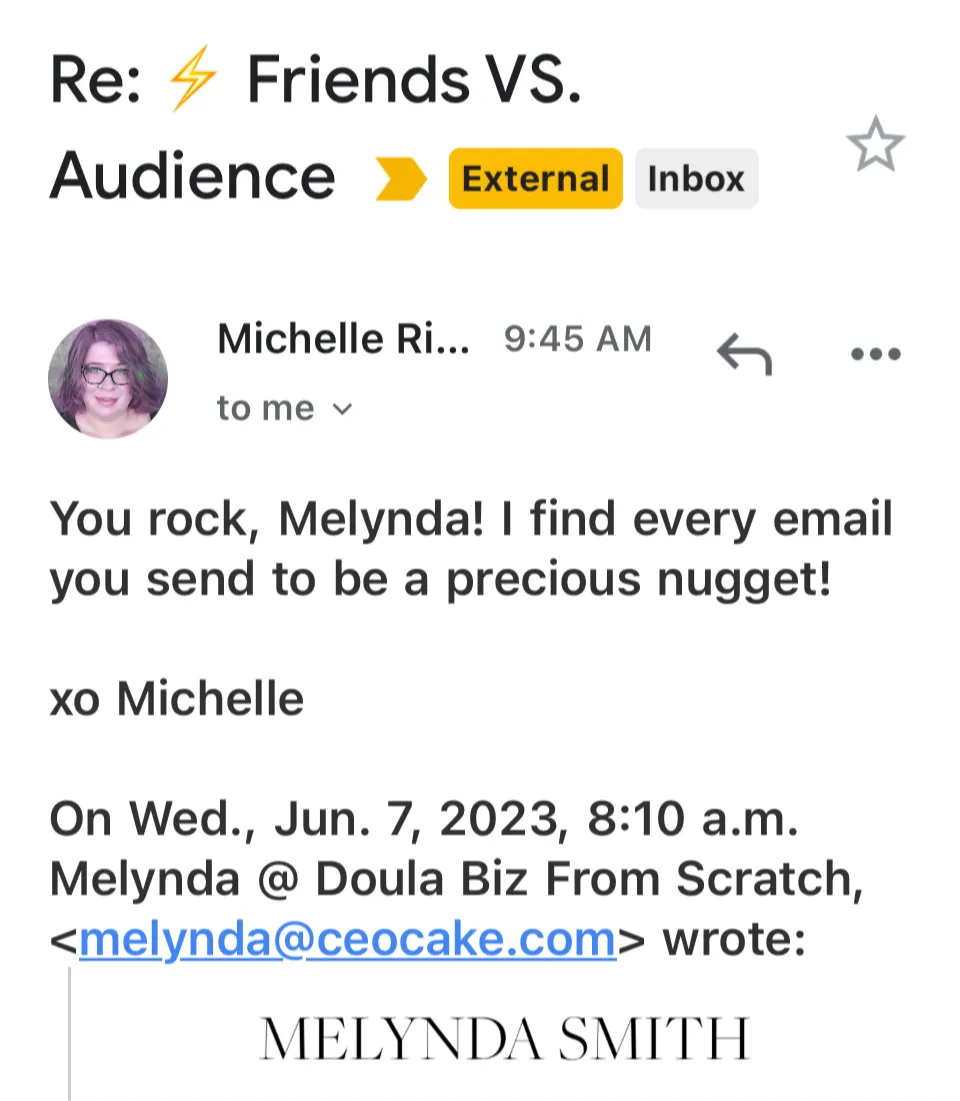Expand recipient details chevron next to 'to me'
Screen dimensions: 960x1101
tap(342, 409)
